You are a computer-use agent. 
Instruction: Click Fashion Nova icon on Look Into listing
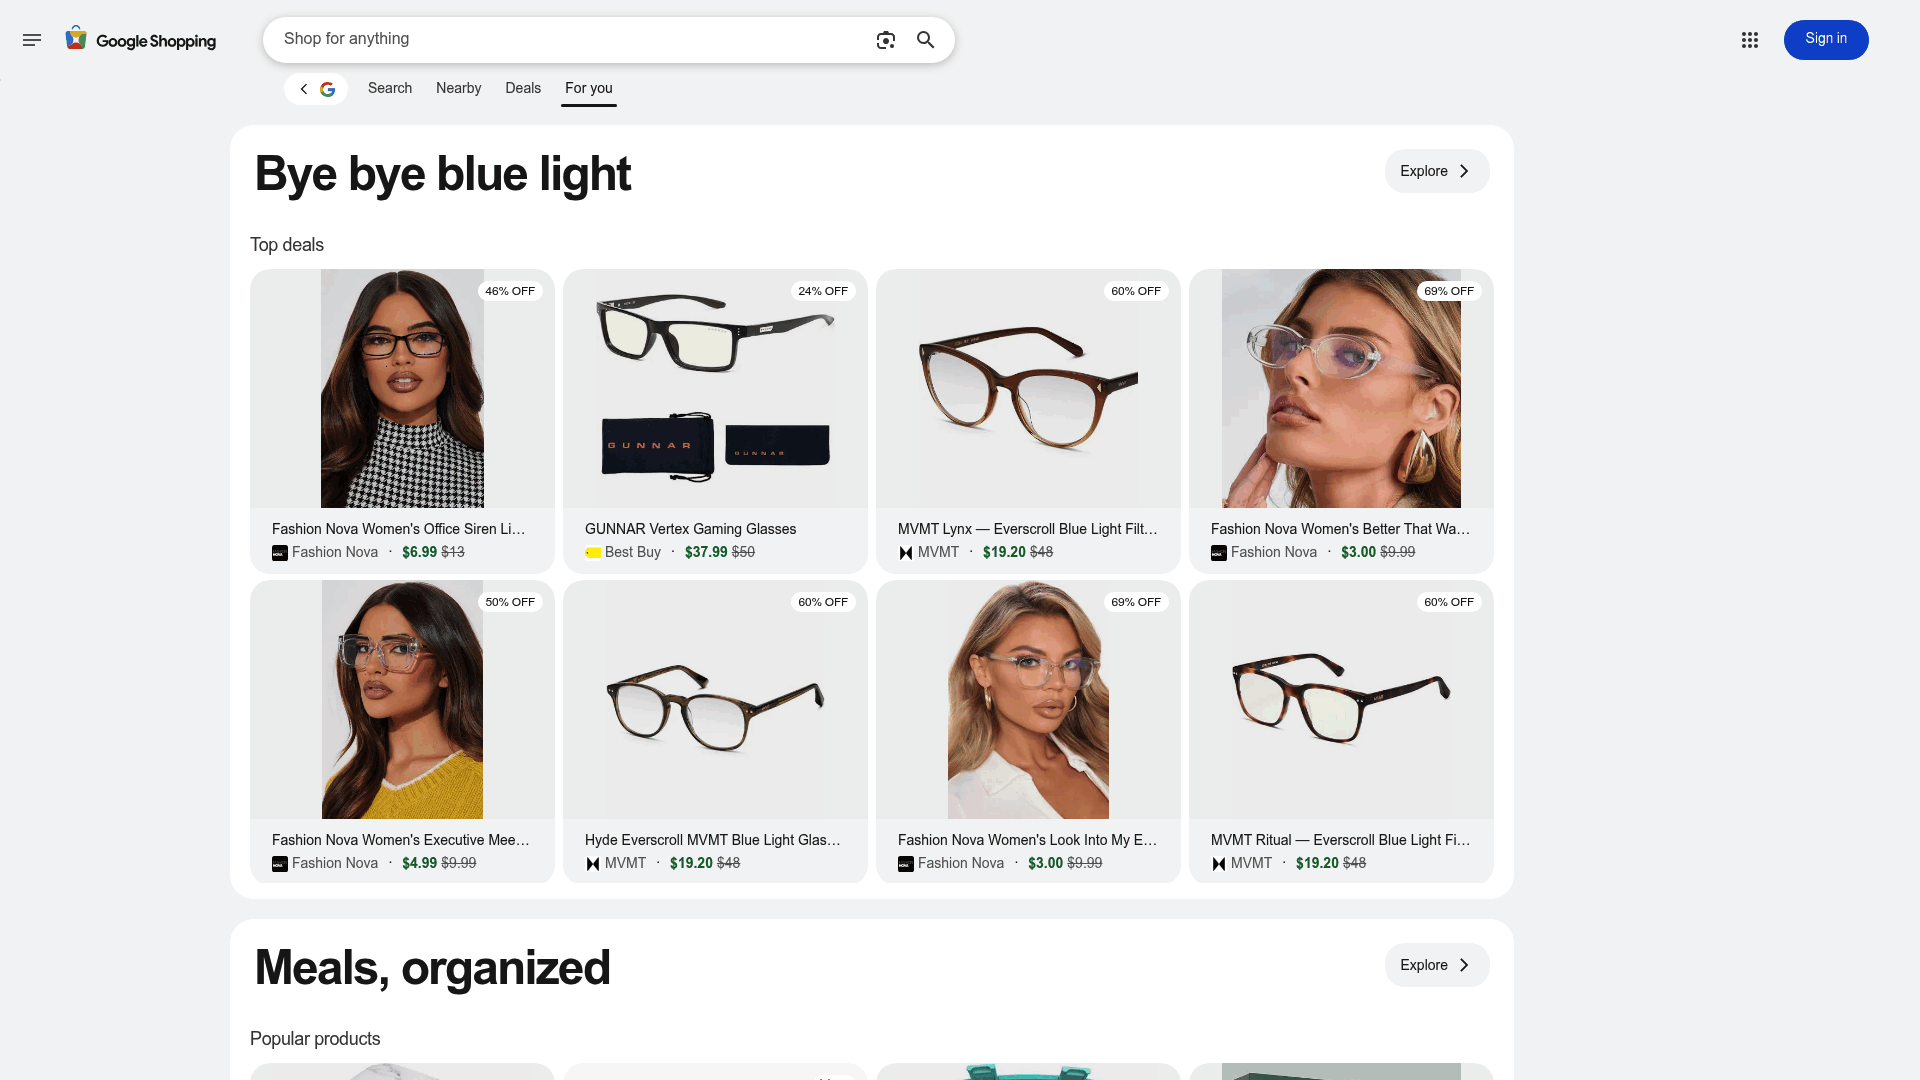(906, 864)
